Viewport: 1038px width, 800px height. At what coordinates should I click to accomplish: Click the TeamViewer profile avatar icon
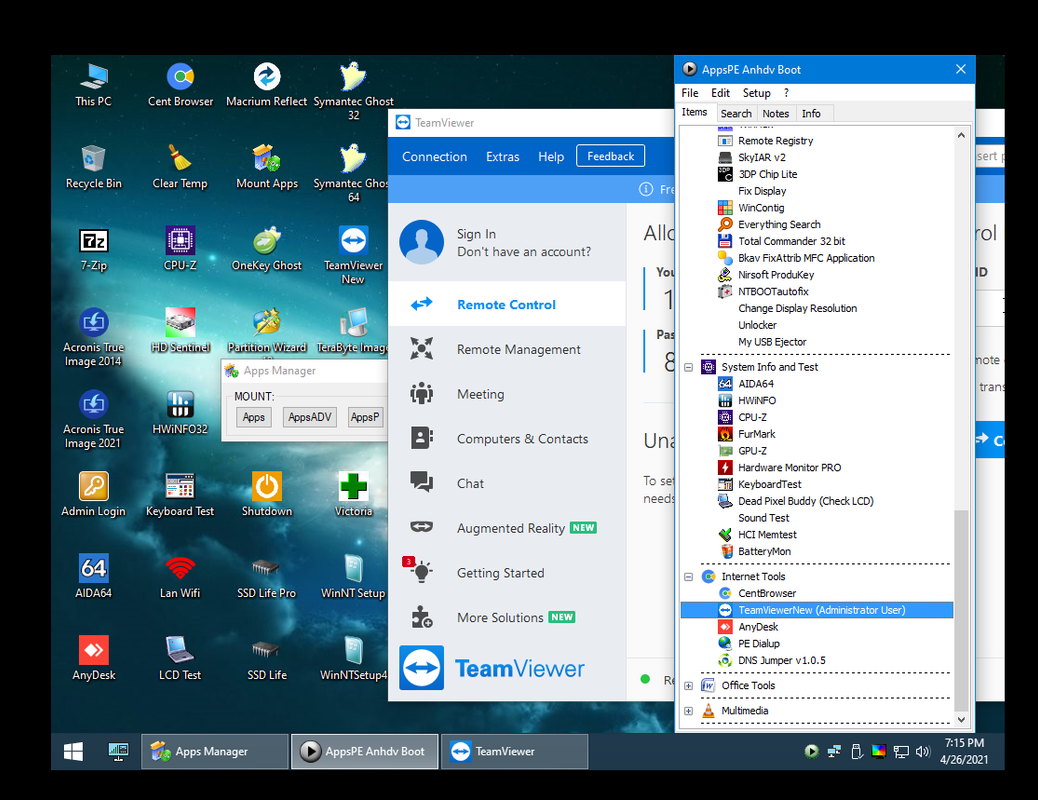(x=422, y=242)
